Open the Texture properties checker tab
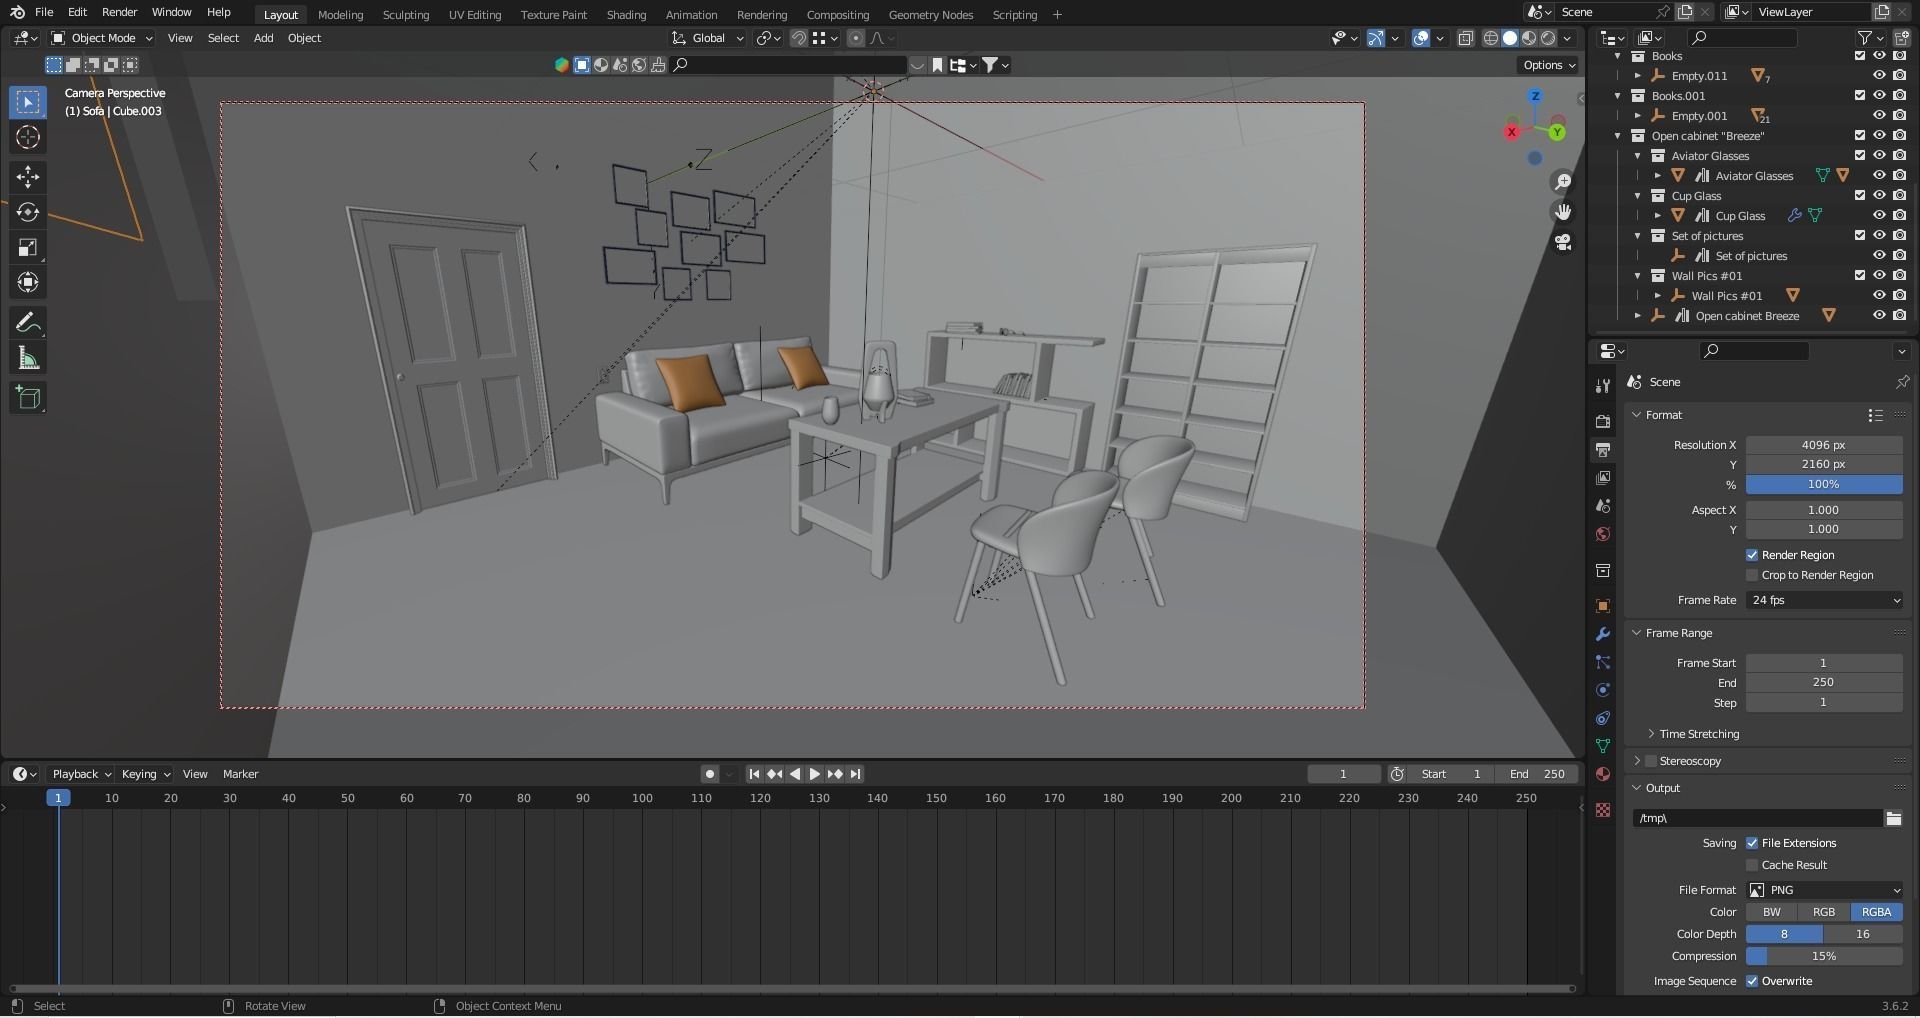 coord(1603,810)
